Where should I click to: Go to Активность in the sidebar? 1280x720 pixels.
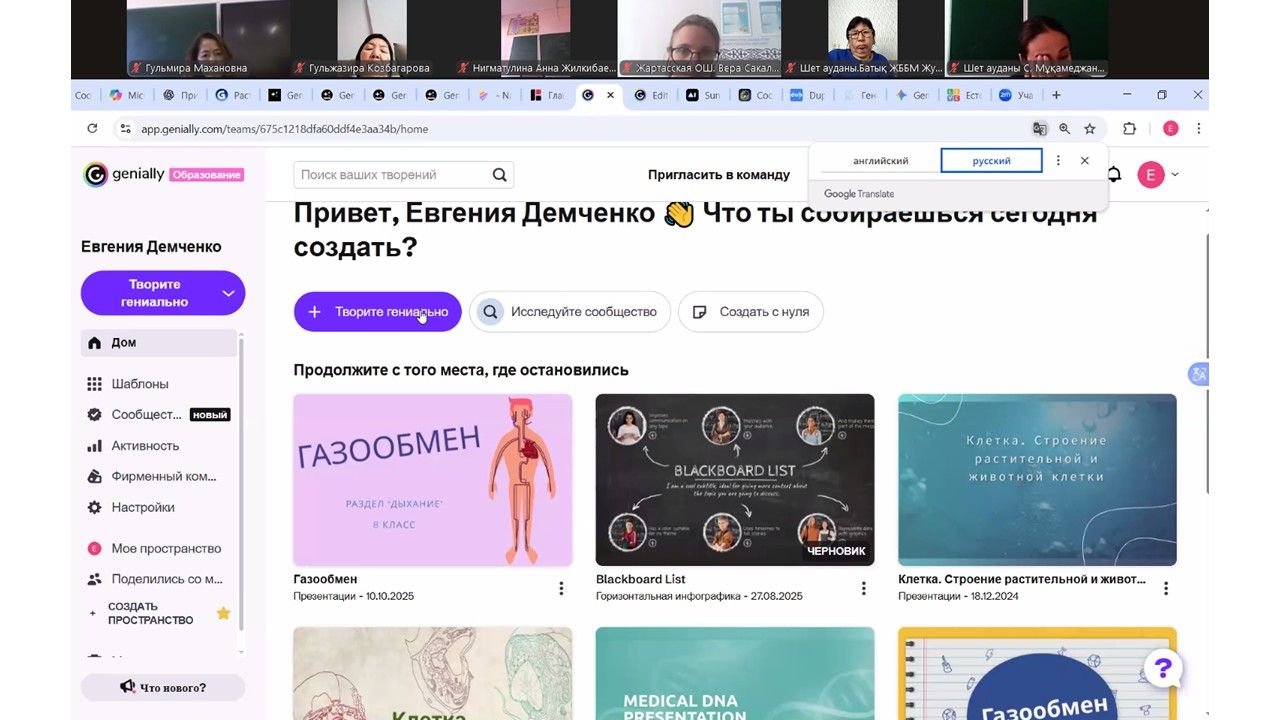tap(146, 446)
